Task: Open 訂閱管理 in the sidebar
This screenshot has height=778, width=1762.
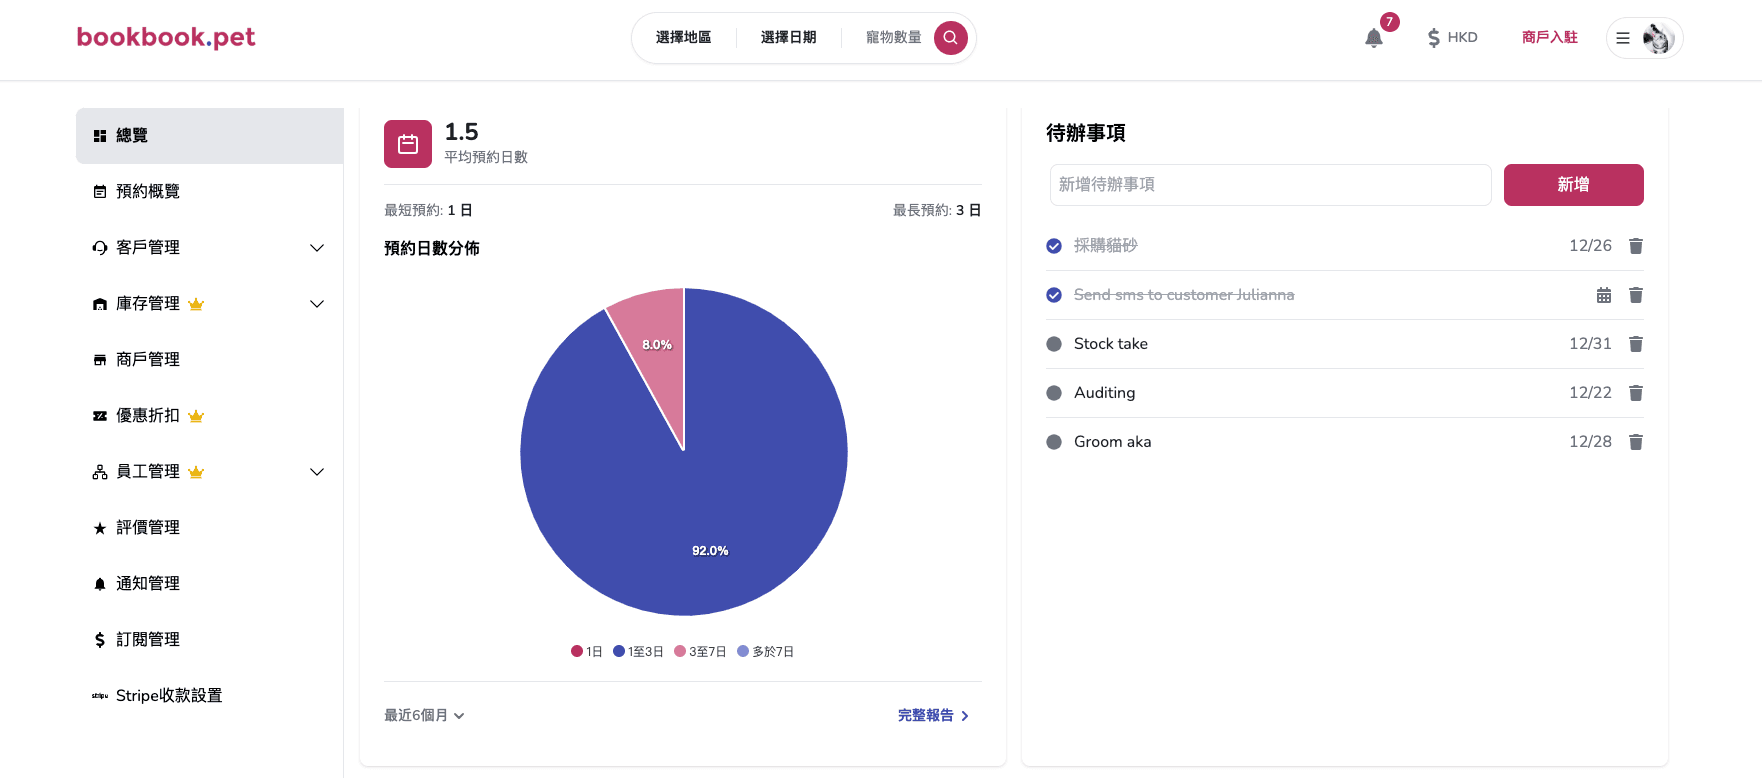Action: (x=210, y=640)
